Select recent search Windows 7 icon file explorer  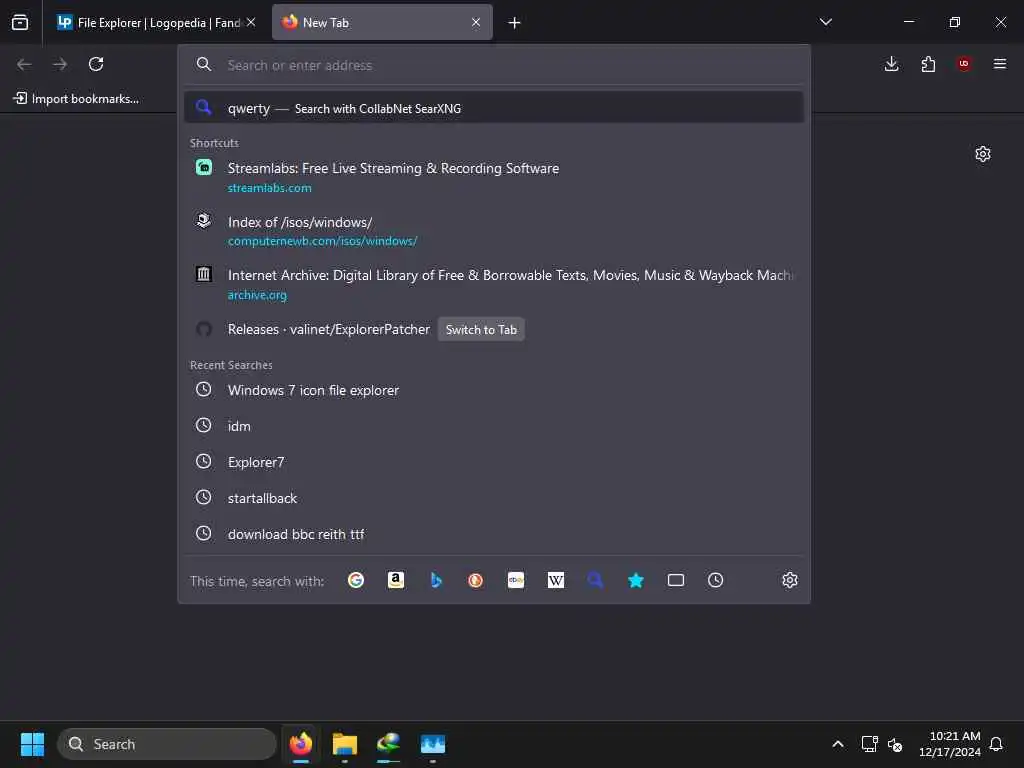tap(494, 390)
